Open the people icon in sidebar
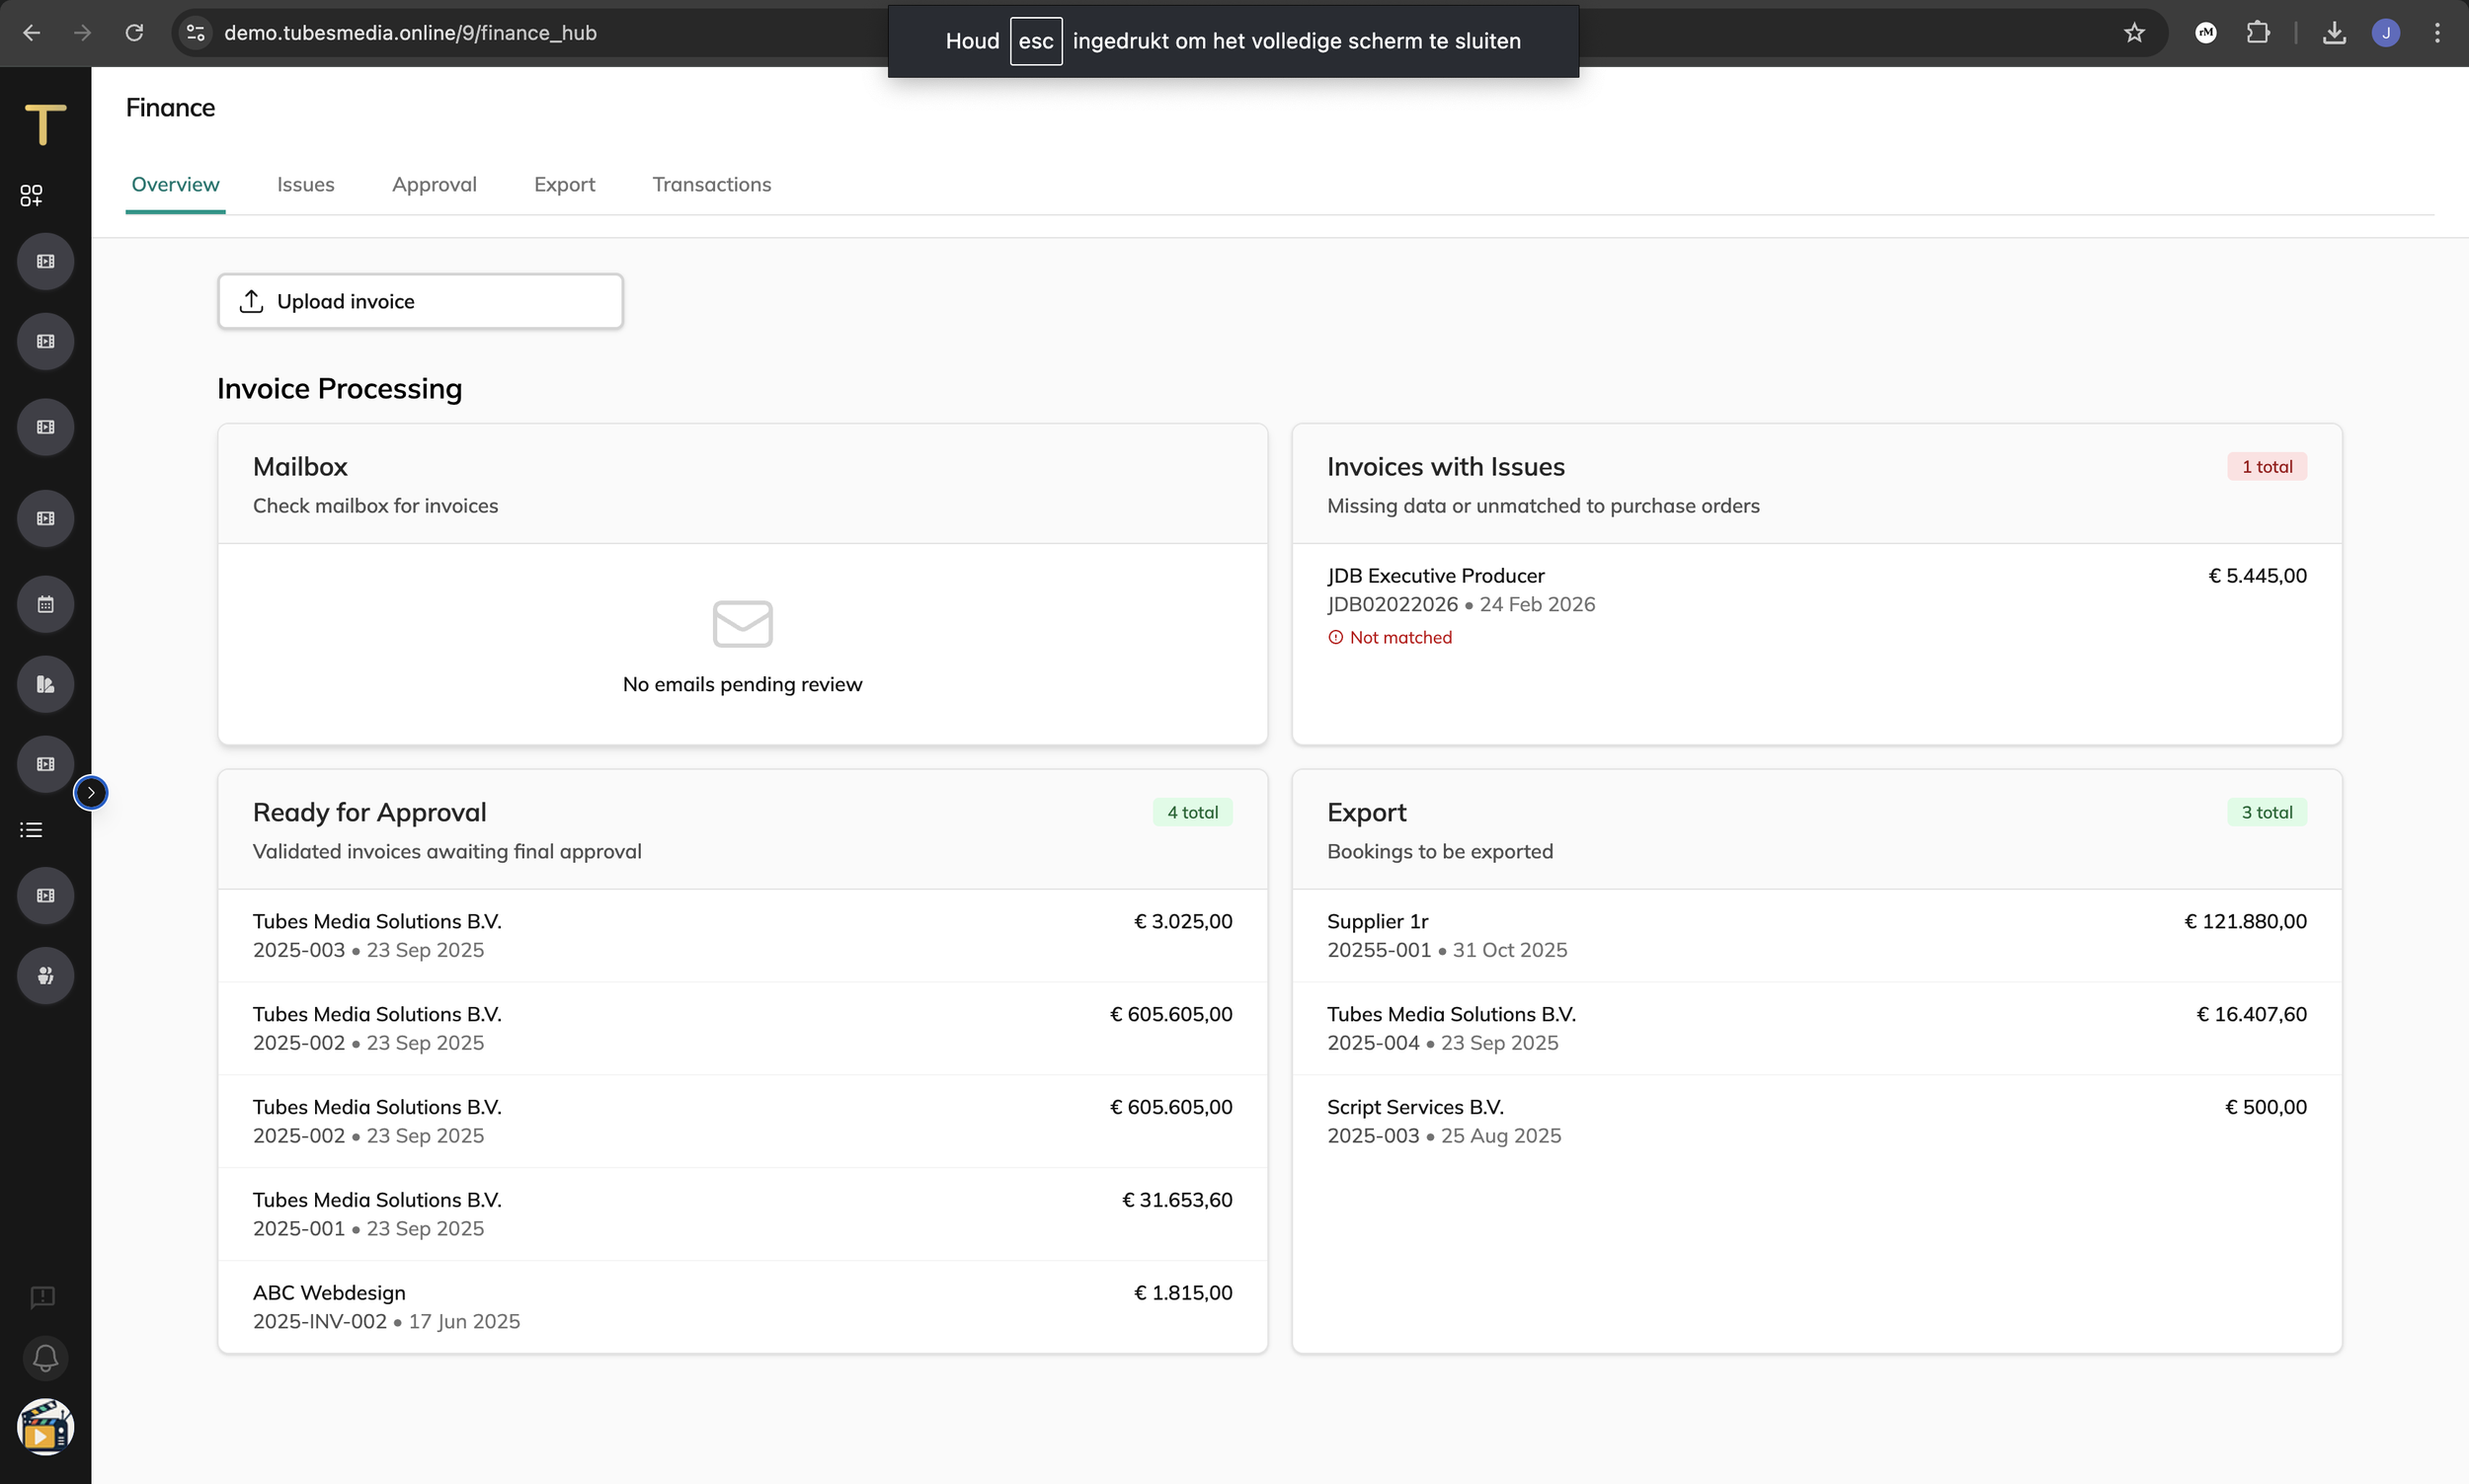This screenshot has width=2469, height=1484. [x=45, y=975]
